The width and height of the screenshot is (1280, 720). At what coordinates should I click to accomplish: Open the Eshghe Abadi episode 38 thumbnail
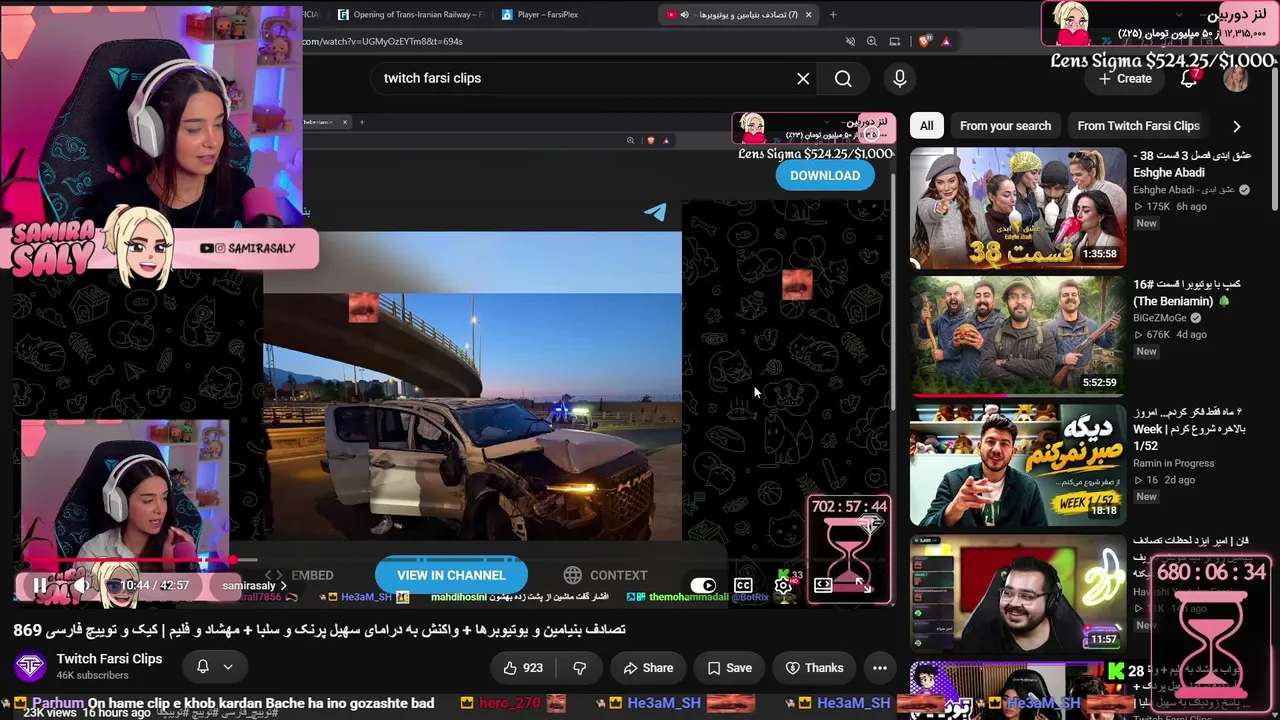(1017, 208)
